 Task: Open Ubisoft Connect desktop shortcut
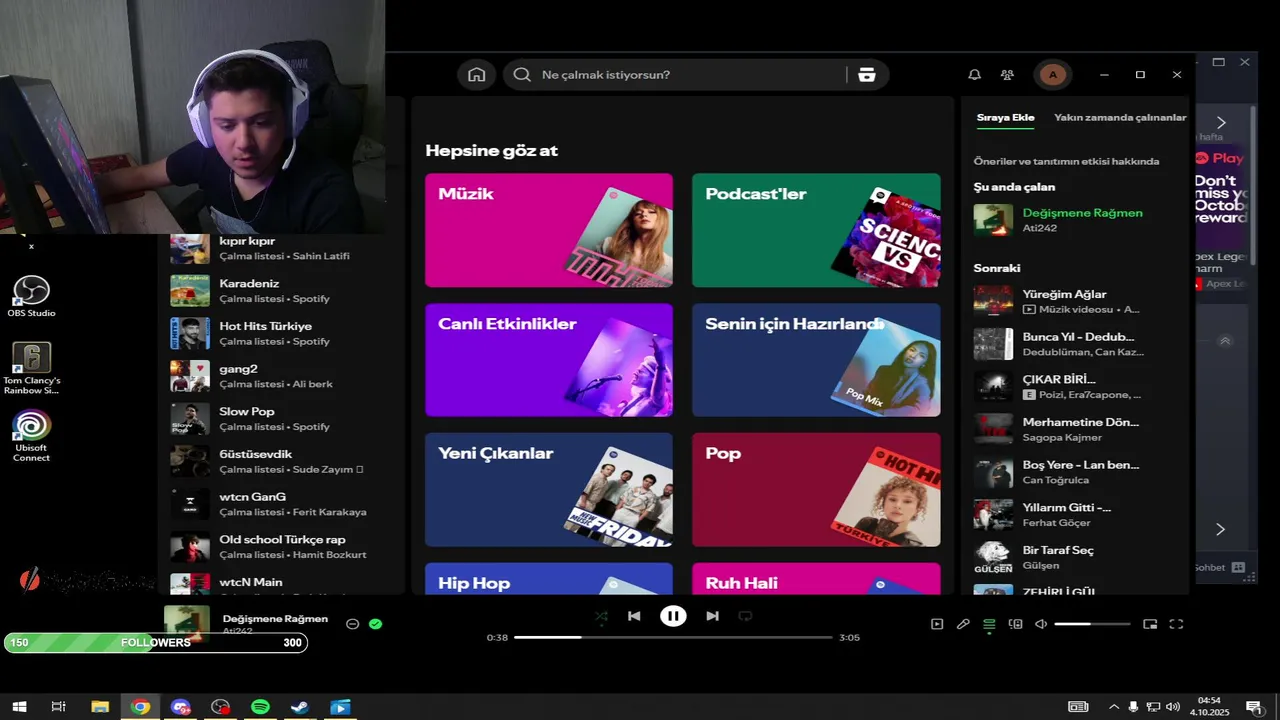tap(31, 436)
